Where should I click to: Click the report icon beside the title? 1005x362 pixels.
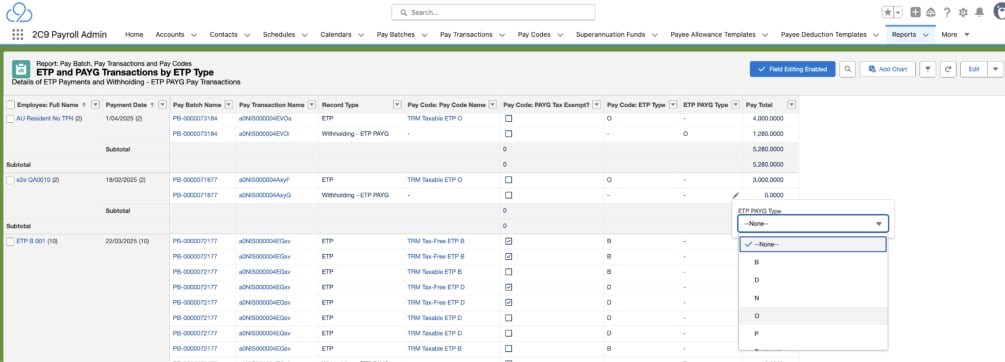(21, 69)
